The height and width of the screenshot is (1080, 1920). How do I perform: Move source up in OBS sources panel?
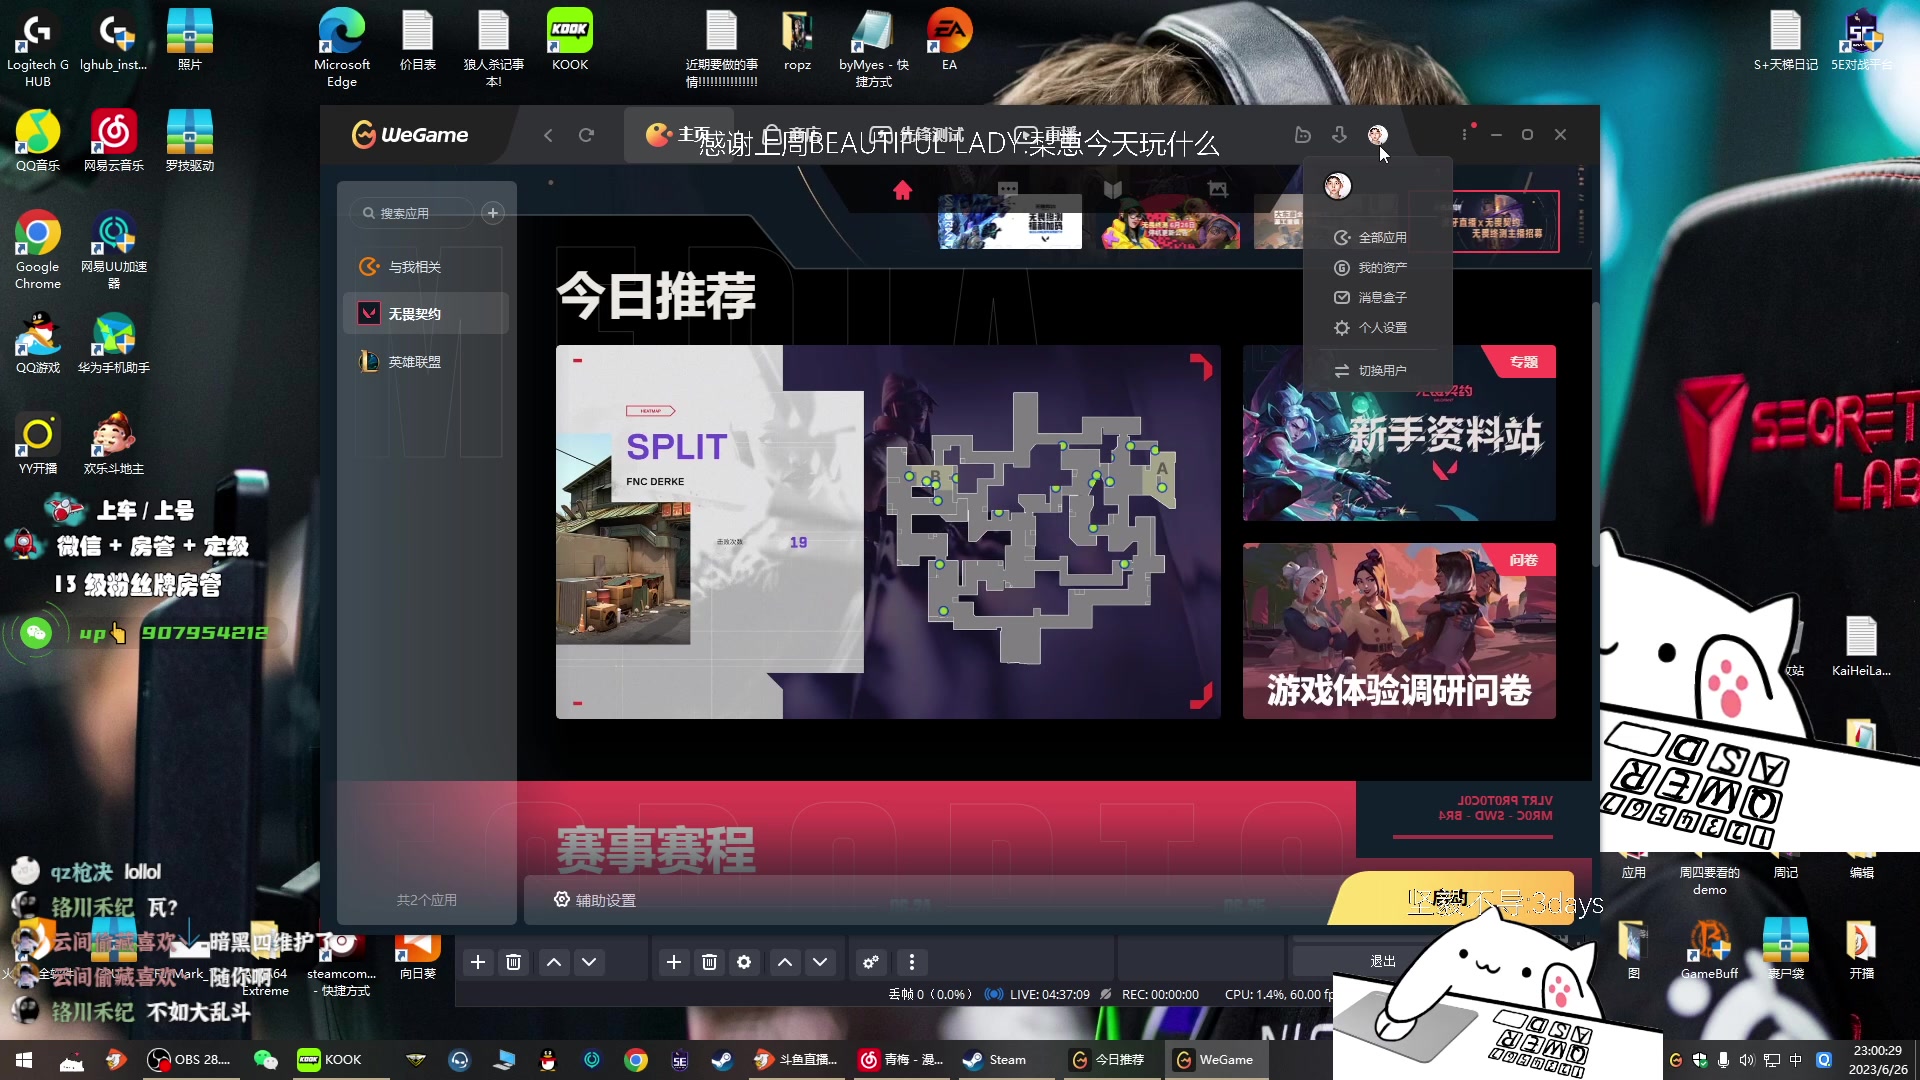click(x=785, y=962)
